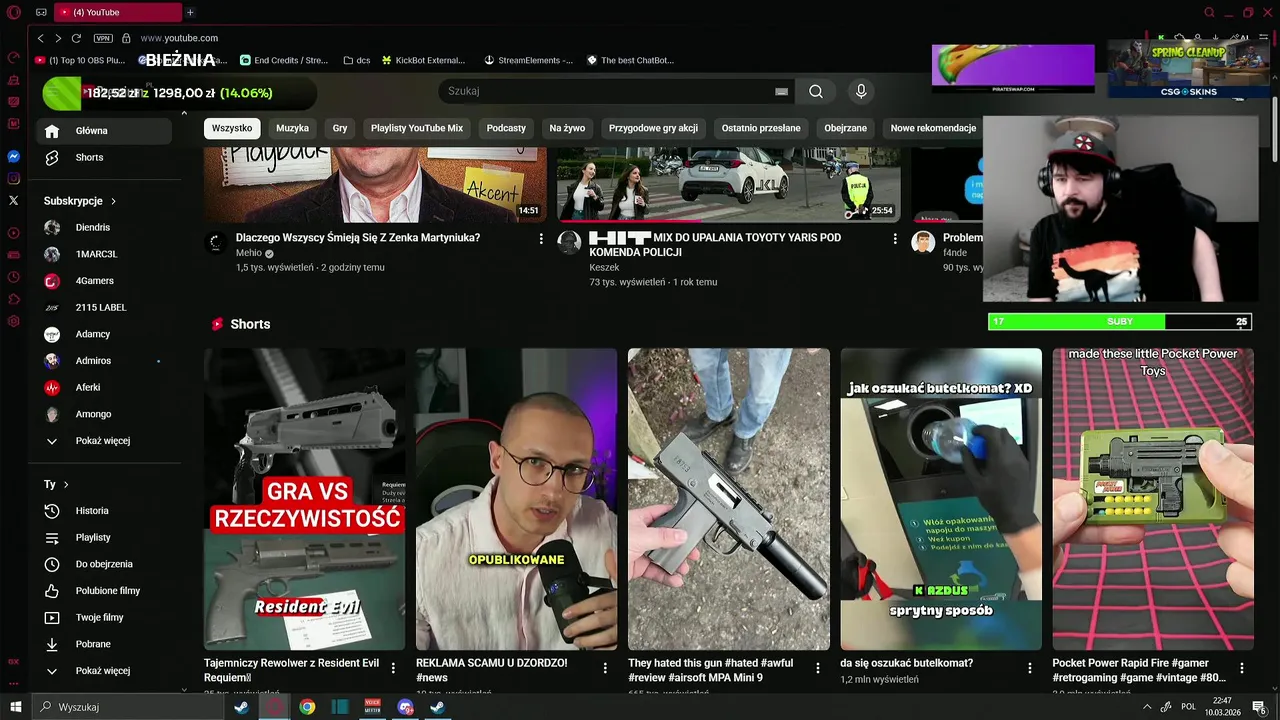Open Admiros subscription channel
The image size is (1280, 720).
[x=105, y=361]
